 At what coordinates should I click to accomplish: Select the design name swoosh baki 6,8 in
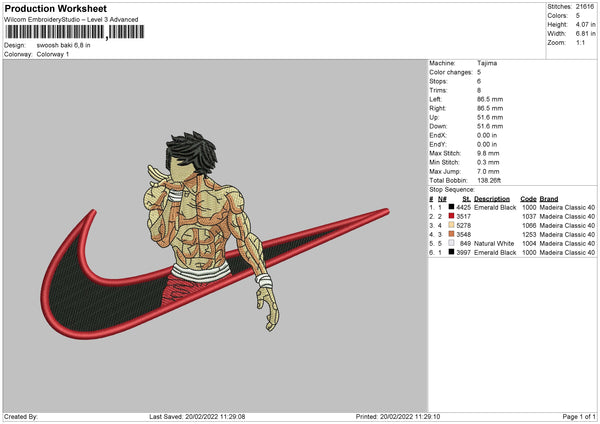(64, 45)
